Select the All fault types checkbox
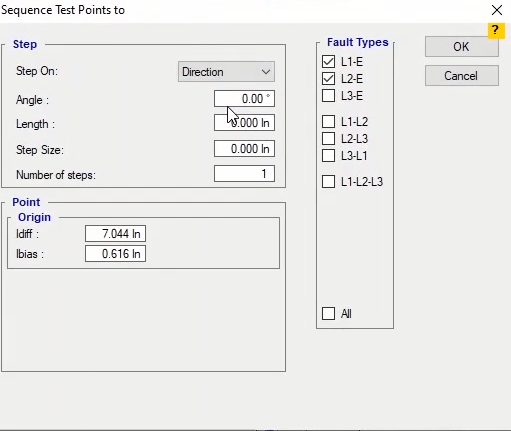 [328, 313]
